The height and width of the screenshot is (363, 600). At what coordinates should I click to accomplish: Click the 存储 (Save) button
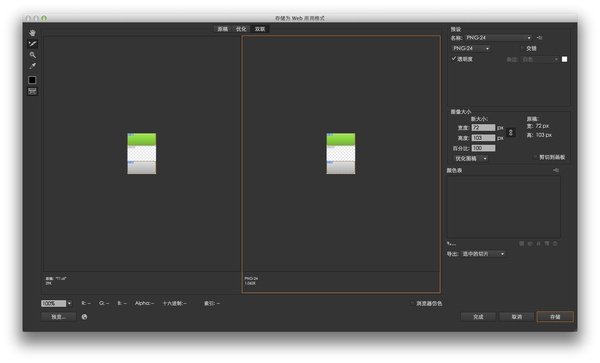(555, 317)
